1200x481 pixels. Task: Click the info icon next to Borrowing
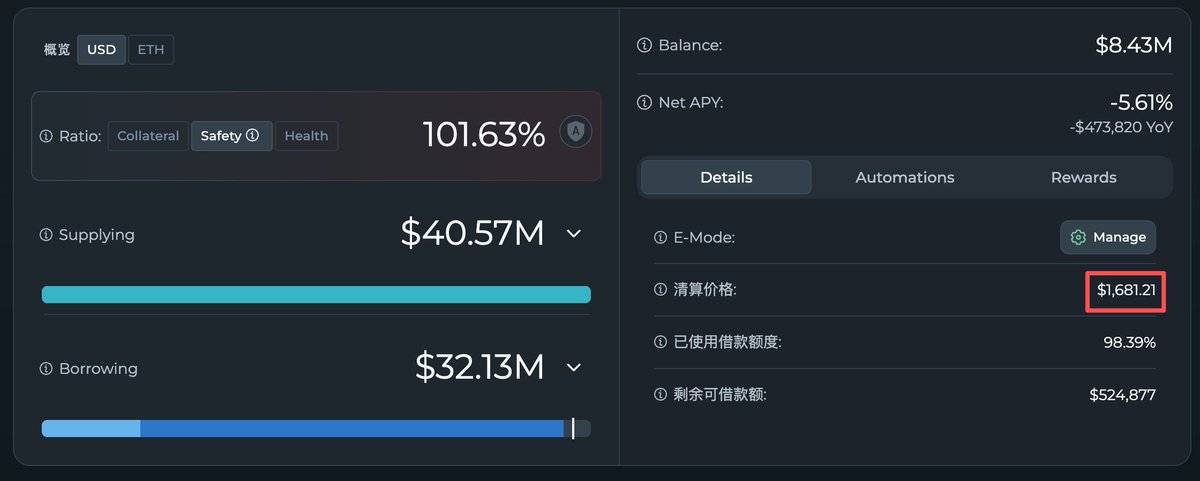click(46, 369)
